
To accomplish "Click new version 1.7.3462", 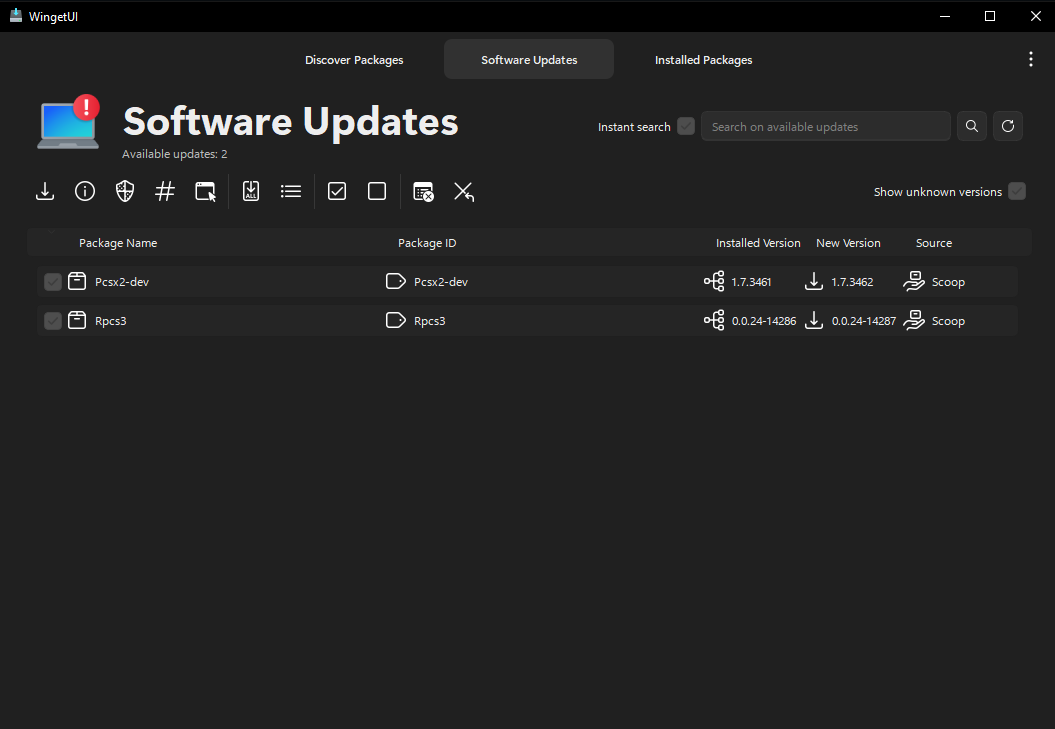I will point(852,282).
